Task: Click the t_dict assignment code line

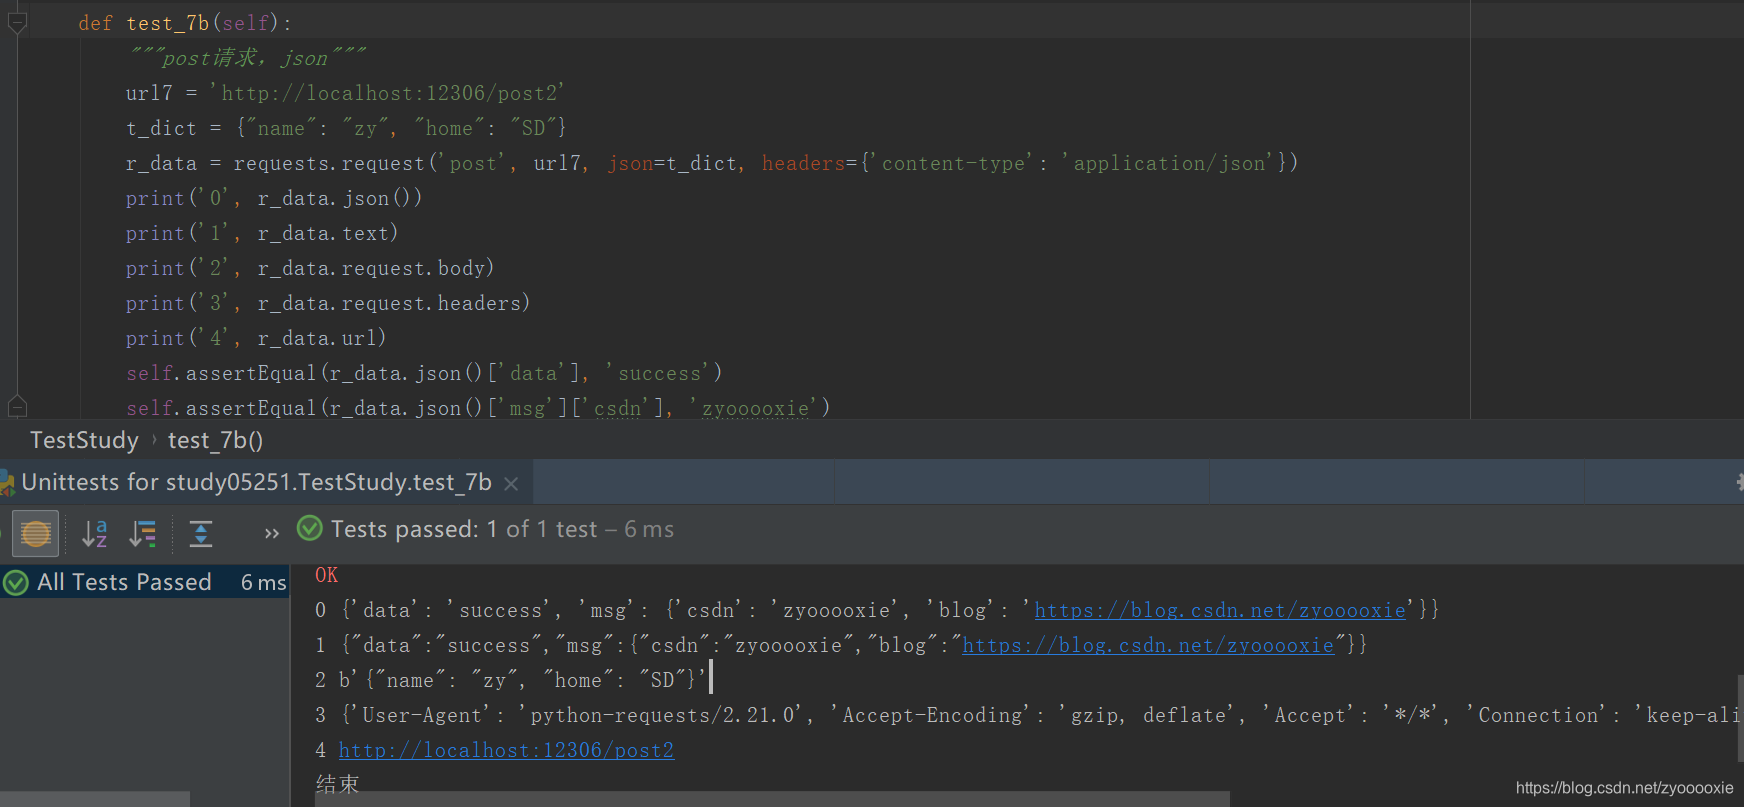Action: tap(346, 128)
